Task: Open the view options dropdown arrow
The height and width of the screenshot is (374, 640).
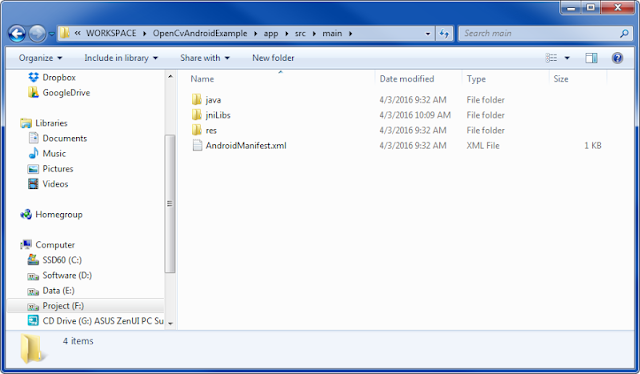Action: [x=567, y=58]
